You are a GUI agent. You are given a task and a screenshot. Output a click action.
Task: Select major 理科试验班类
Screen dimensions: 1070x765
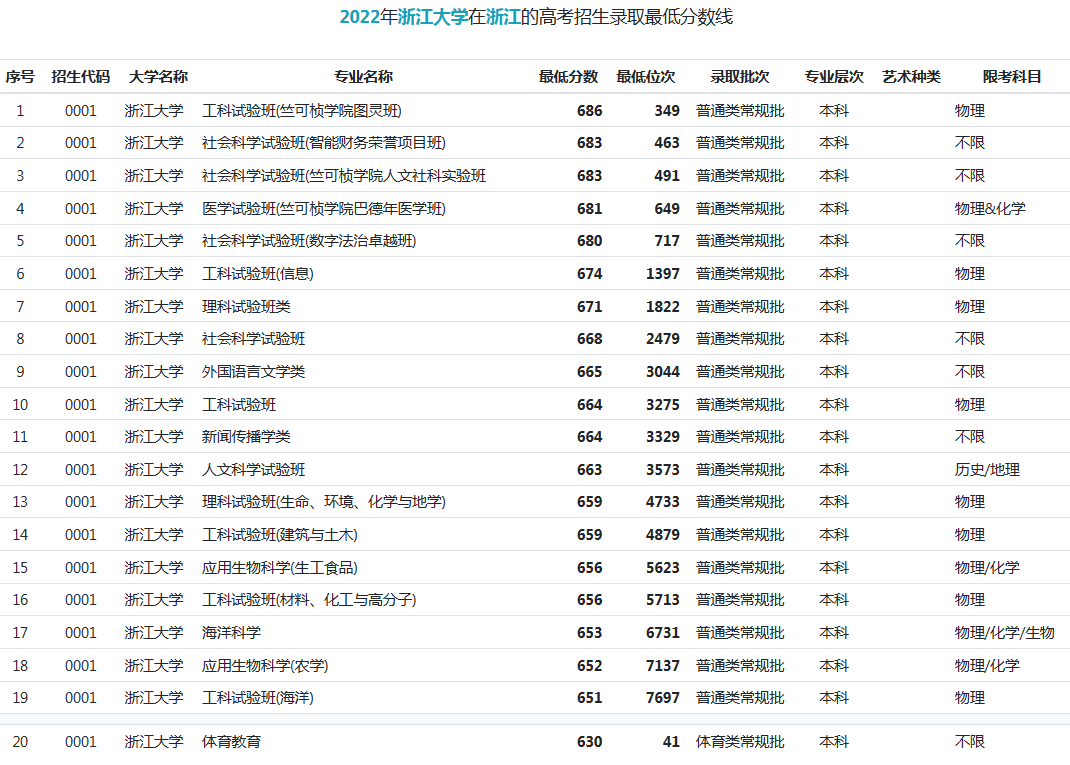[246, 306]
